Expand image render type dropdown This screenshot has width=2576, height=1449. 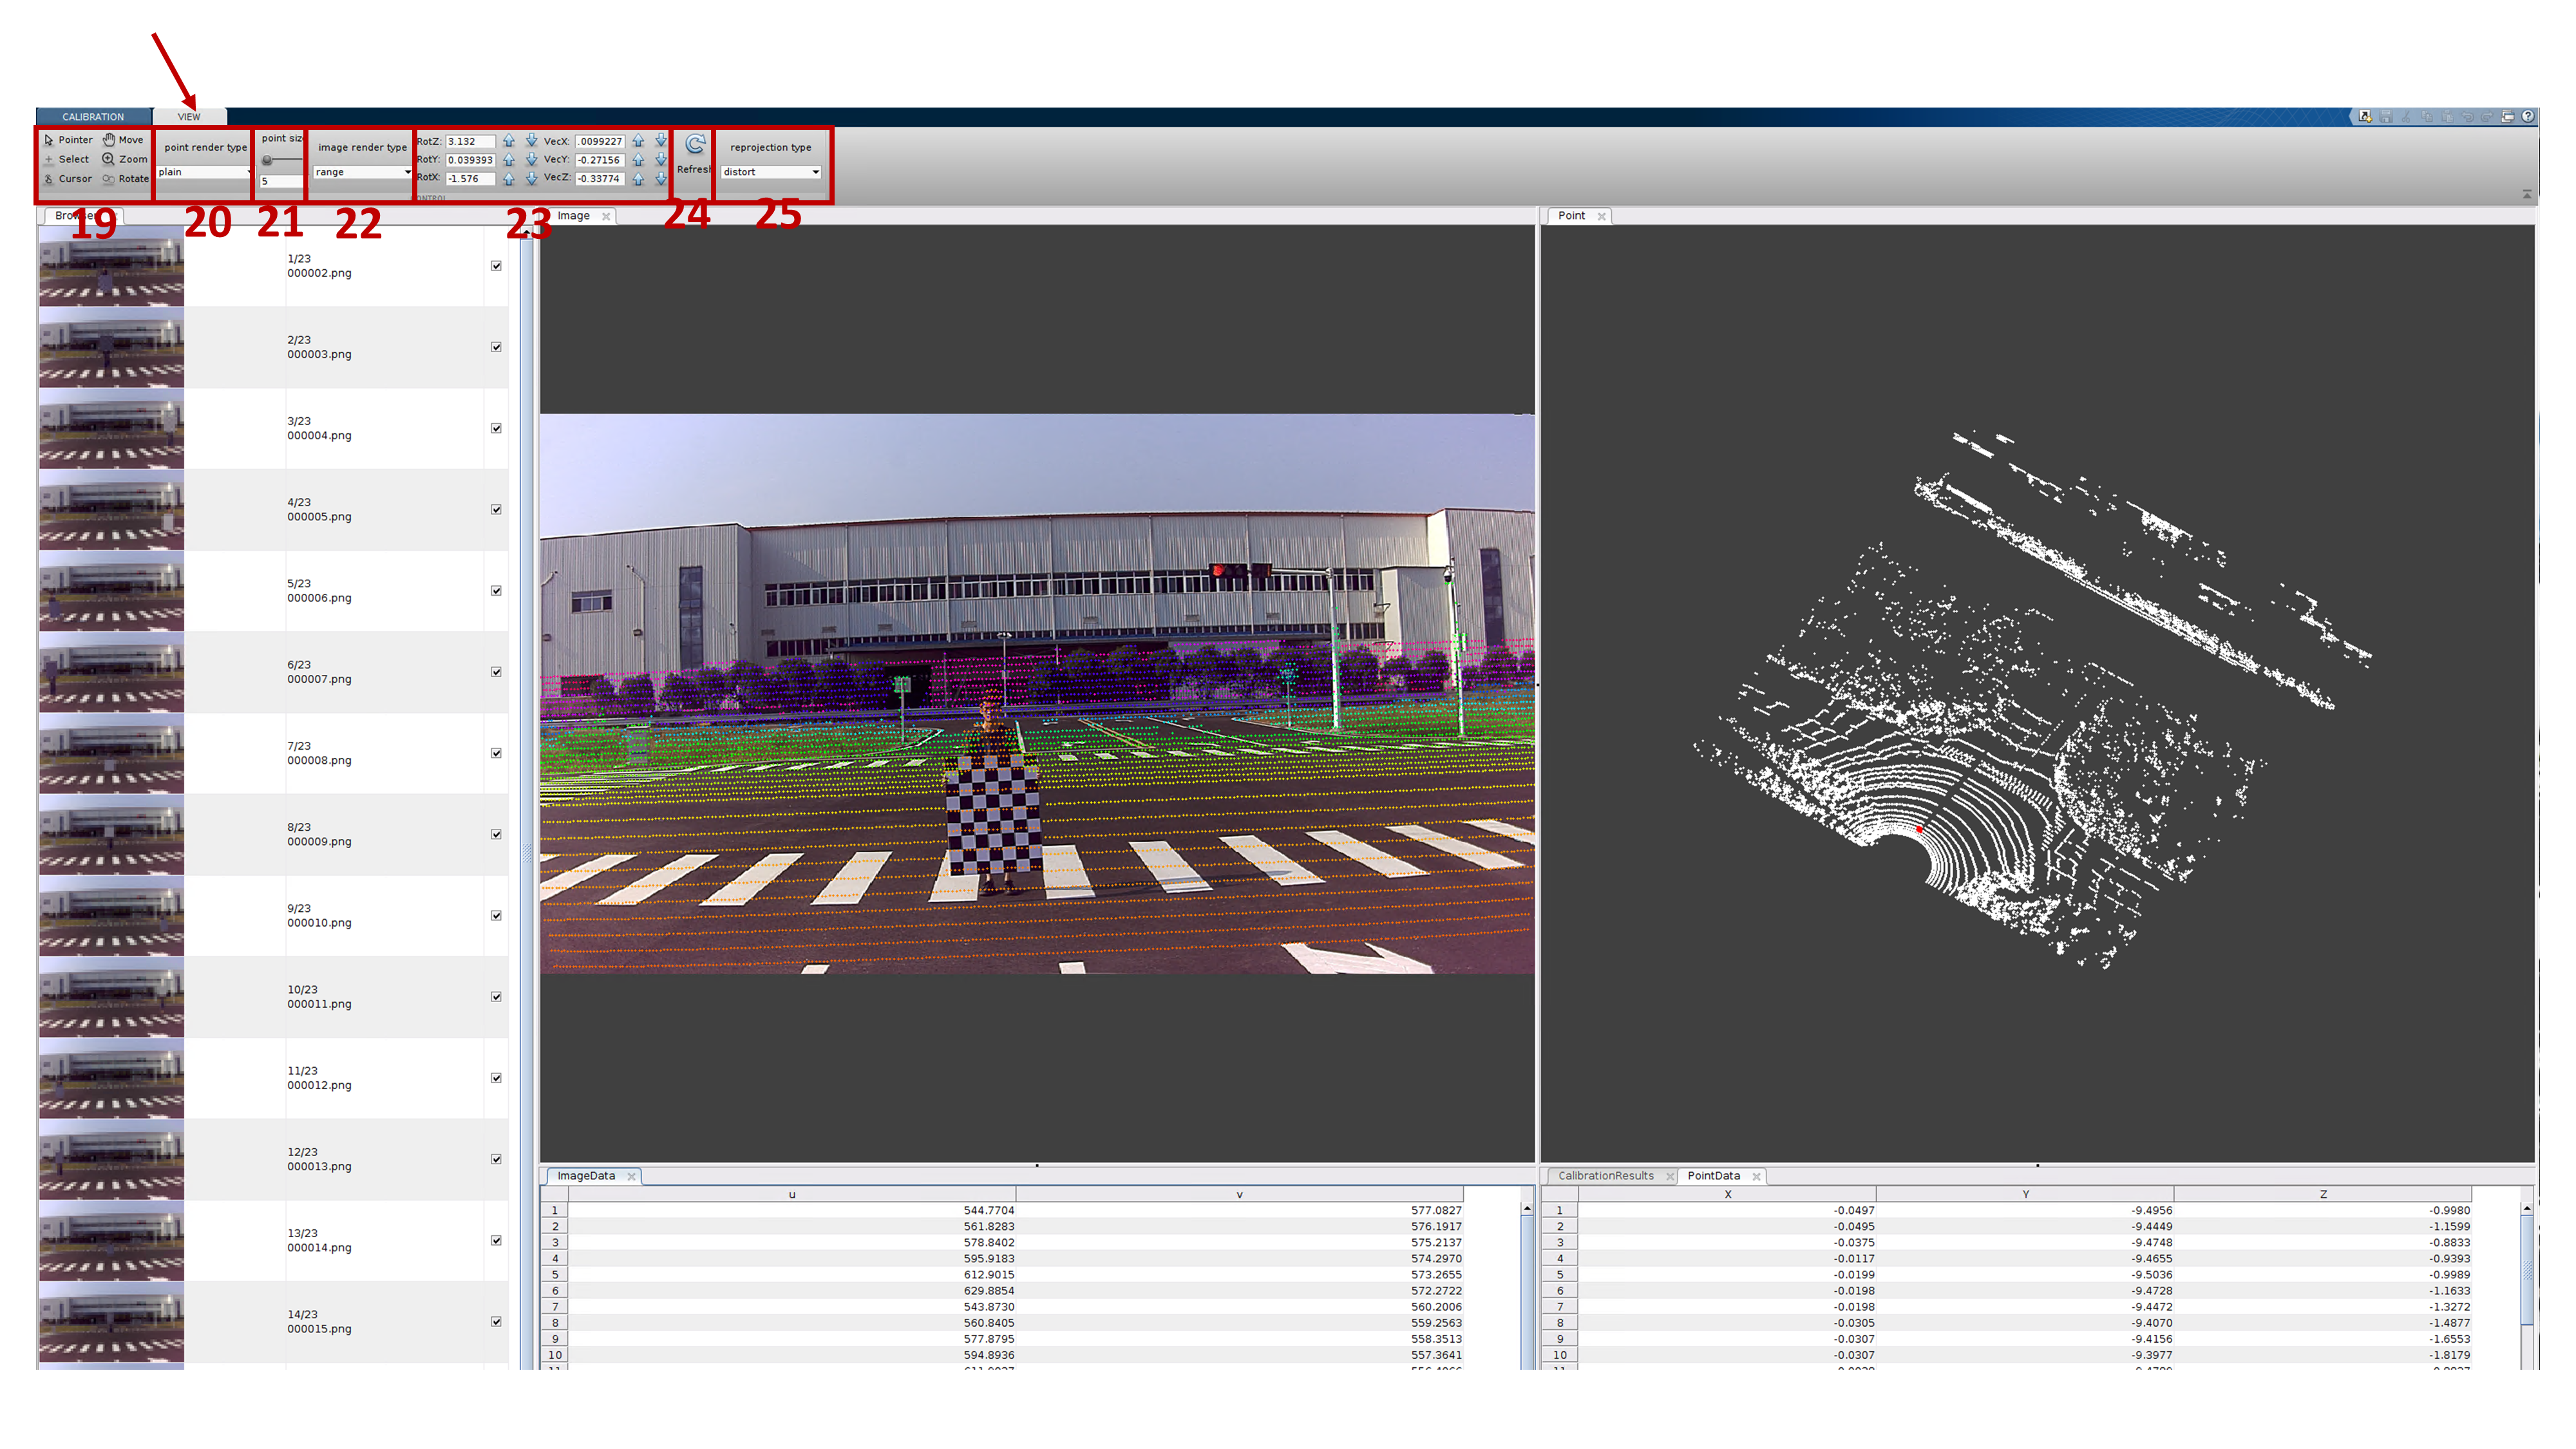click(362, 172)
